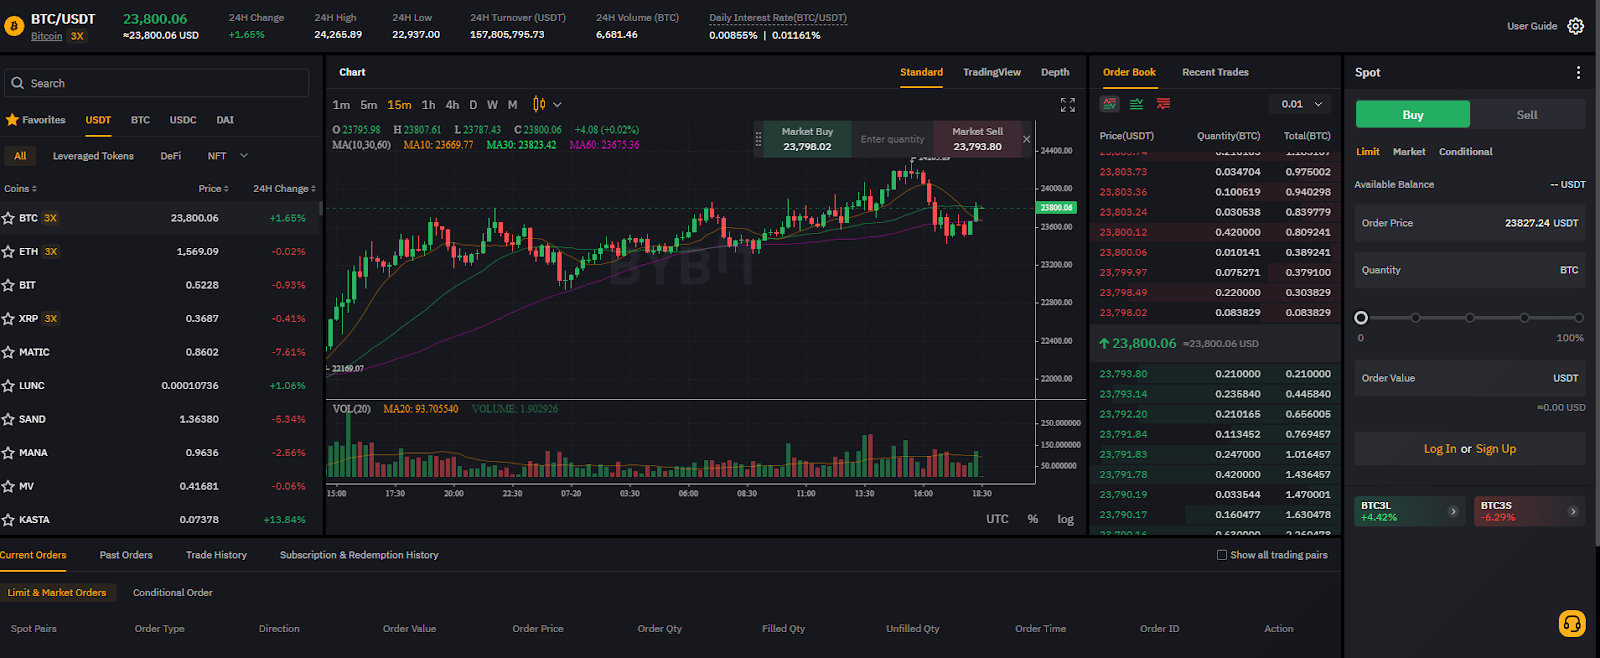Close the quick market order widget

point(1026,139)
